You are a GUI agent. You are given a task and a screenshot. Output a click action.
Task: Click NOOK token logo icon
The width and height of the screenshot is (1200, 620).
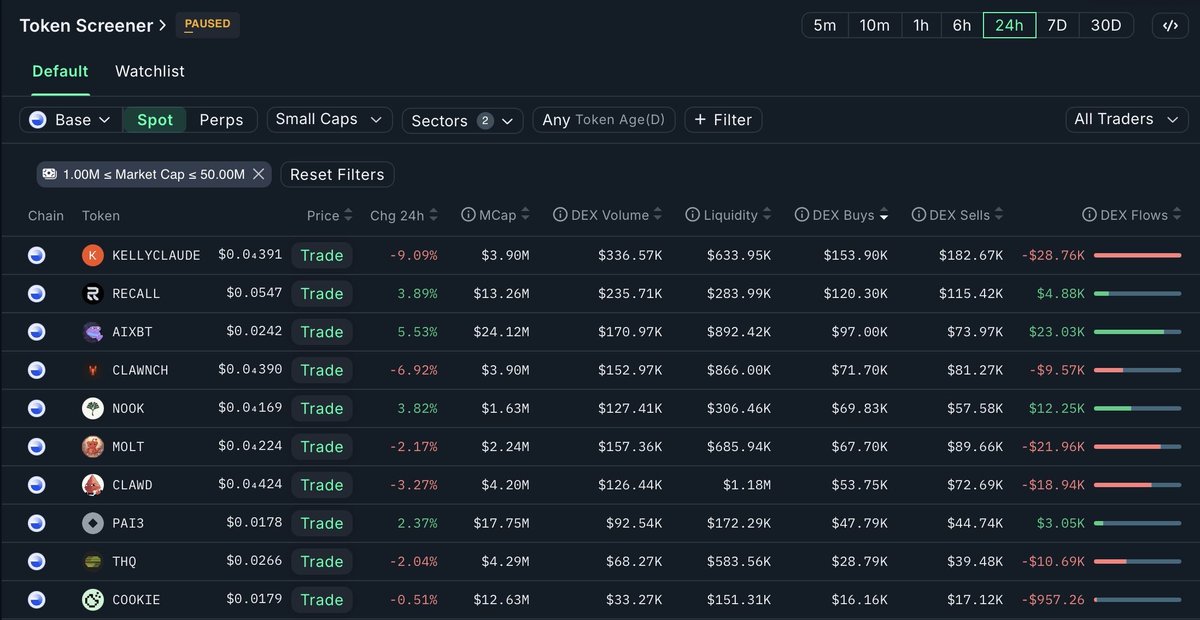click(x=92, y=408)
